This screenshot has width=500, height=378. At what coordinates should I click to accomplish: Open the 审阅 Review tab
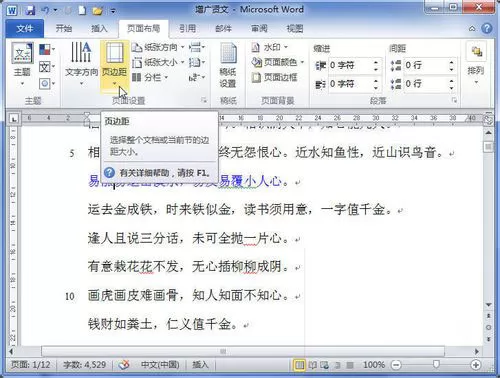click(x=259, y=29)
